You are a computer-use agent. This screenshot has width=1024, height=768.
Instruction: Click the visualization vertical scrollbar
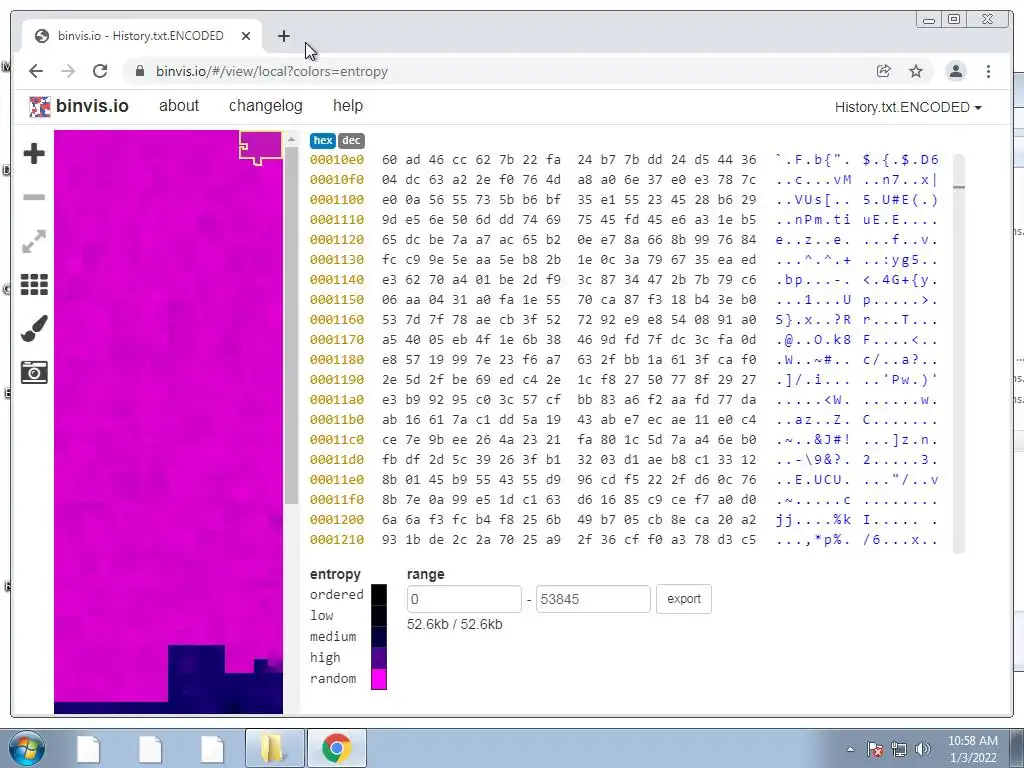click(291, 327)
